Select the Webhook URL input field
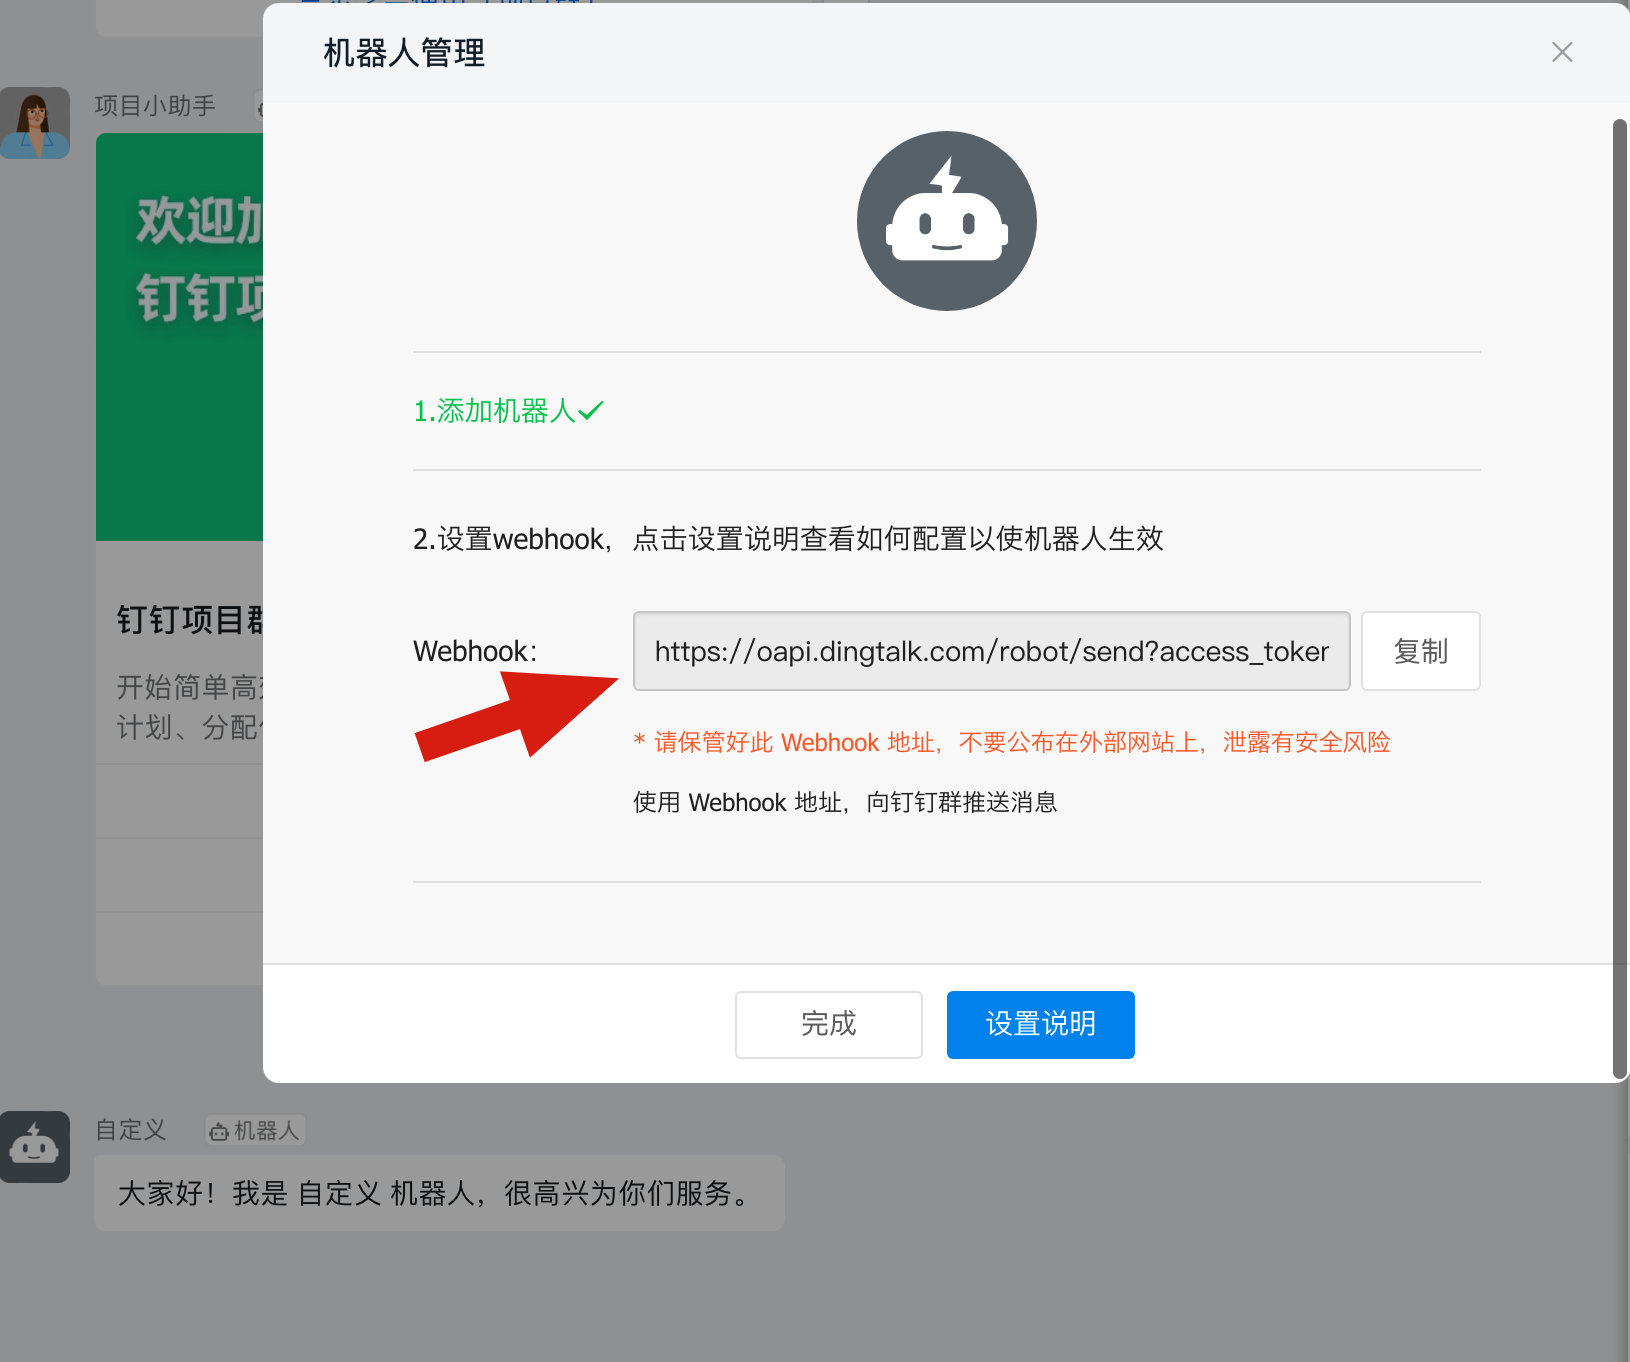The height and width of the screenshot is (1362, 1630). 991,651
